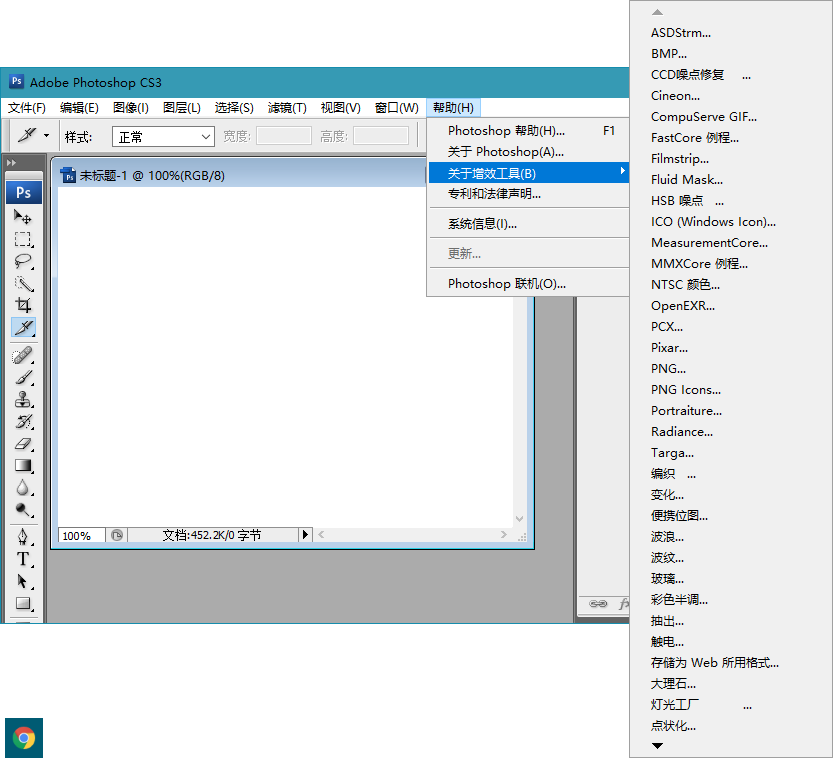Select the Magic Wand tool
This screenshot has height=758, width=833.
[22, 283]
